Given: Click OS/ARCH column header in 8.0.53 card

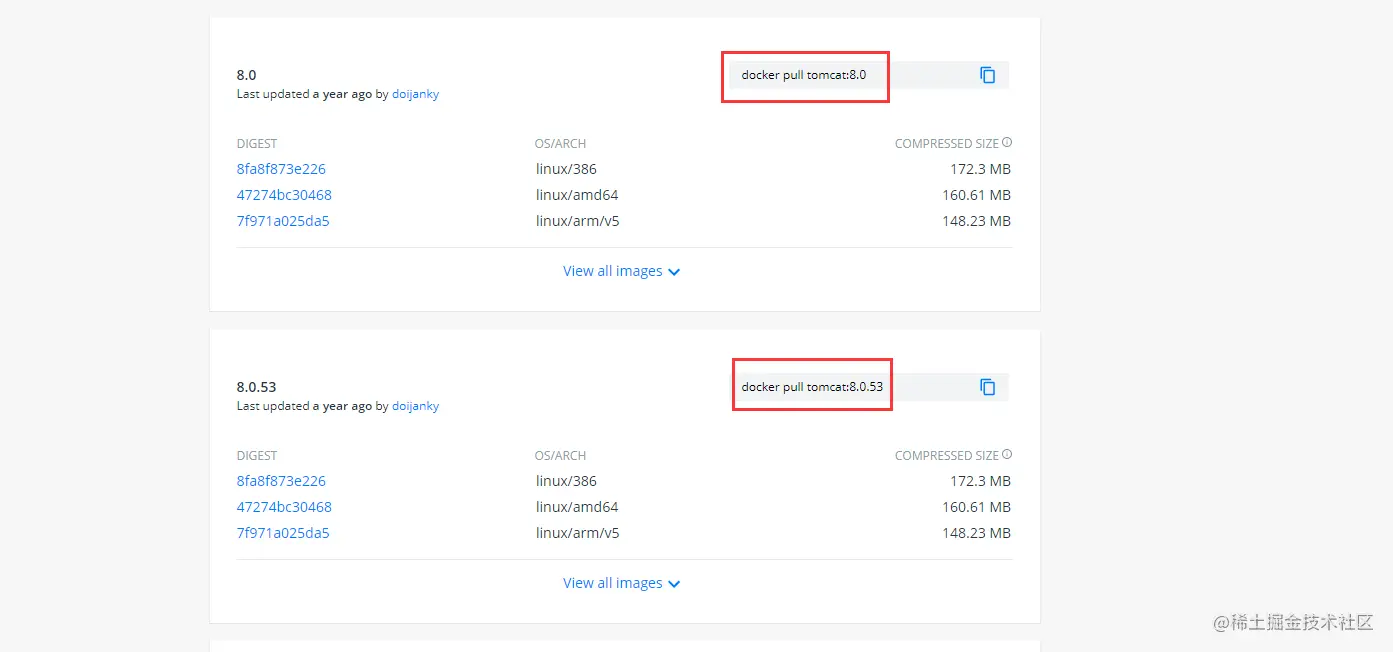Looking at the screenshot, I should pyautogui.click(x=560, y=456).
